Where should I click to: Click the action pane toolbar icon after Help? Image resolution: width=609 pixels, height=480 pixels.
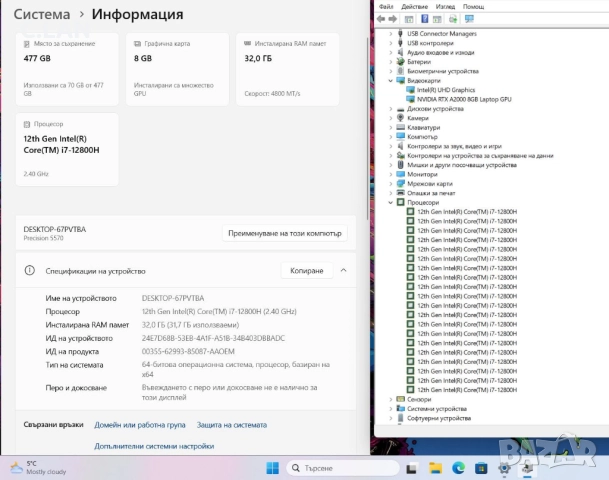pos(437,19)
